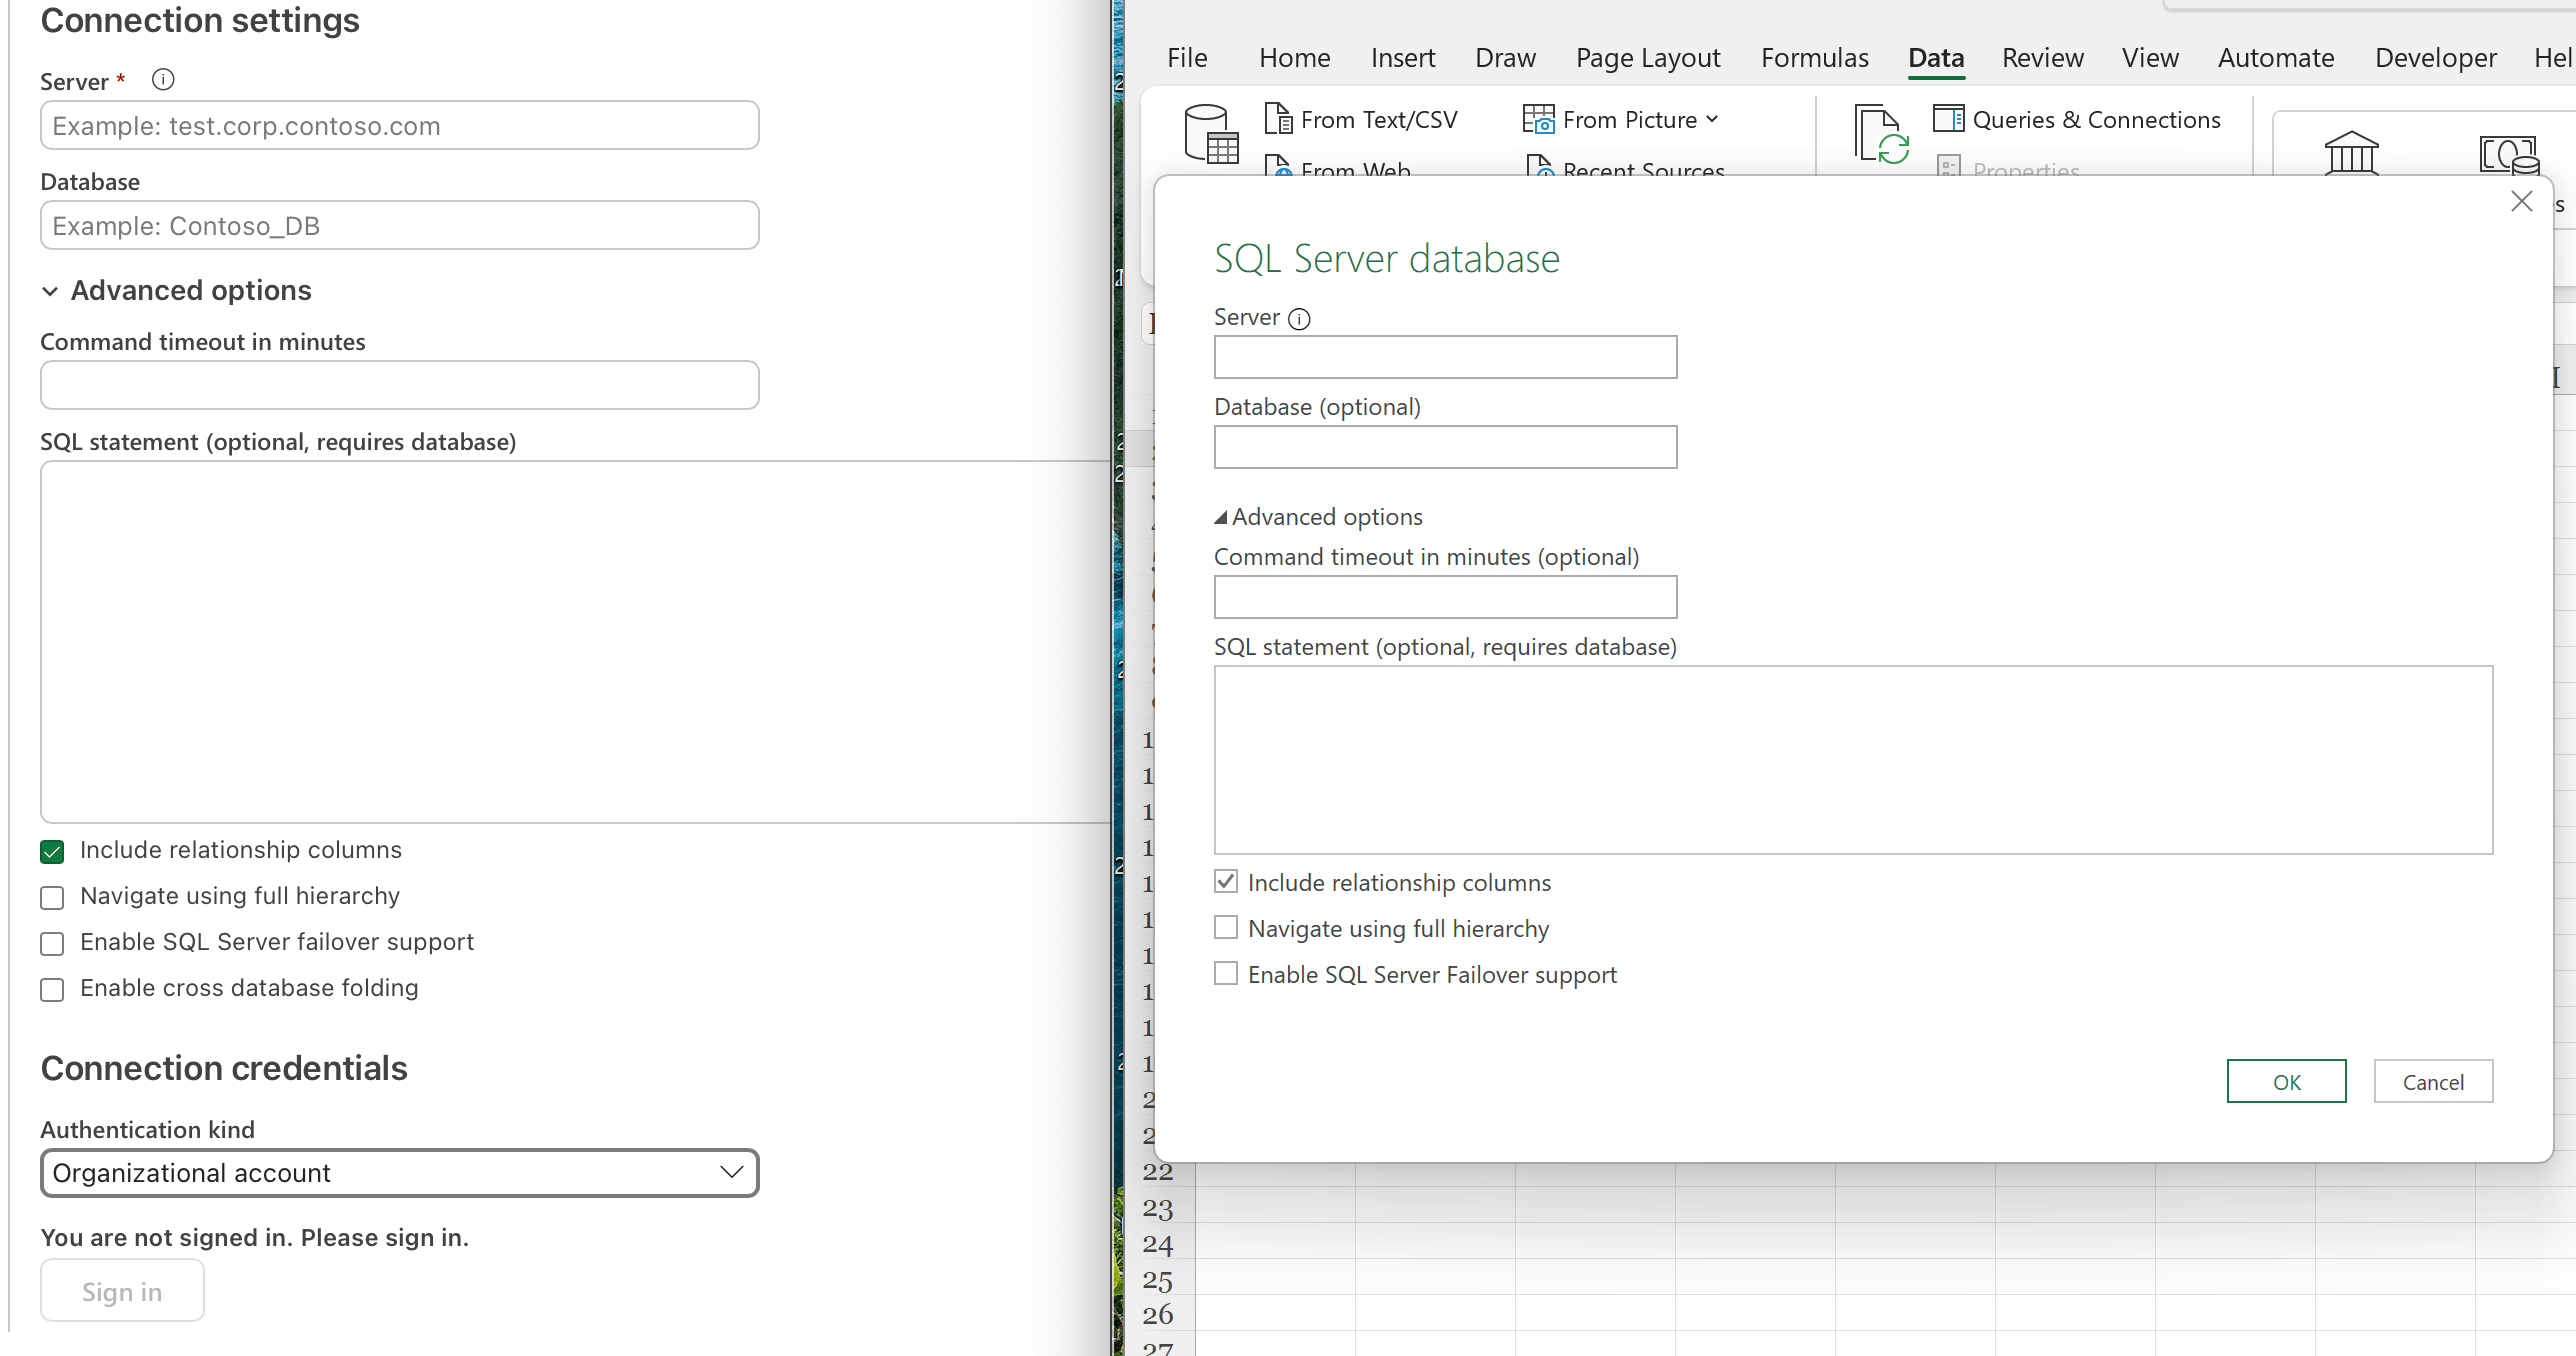Open the Page Layout ribbon tab
Screen dimensions: 2576x1356
pyautogui.click(x=1648, y=58)
